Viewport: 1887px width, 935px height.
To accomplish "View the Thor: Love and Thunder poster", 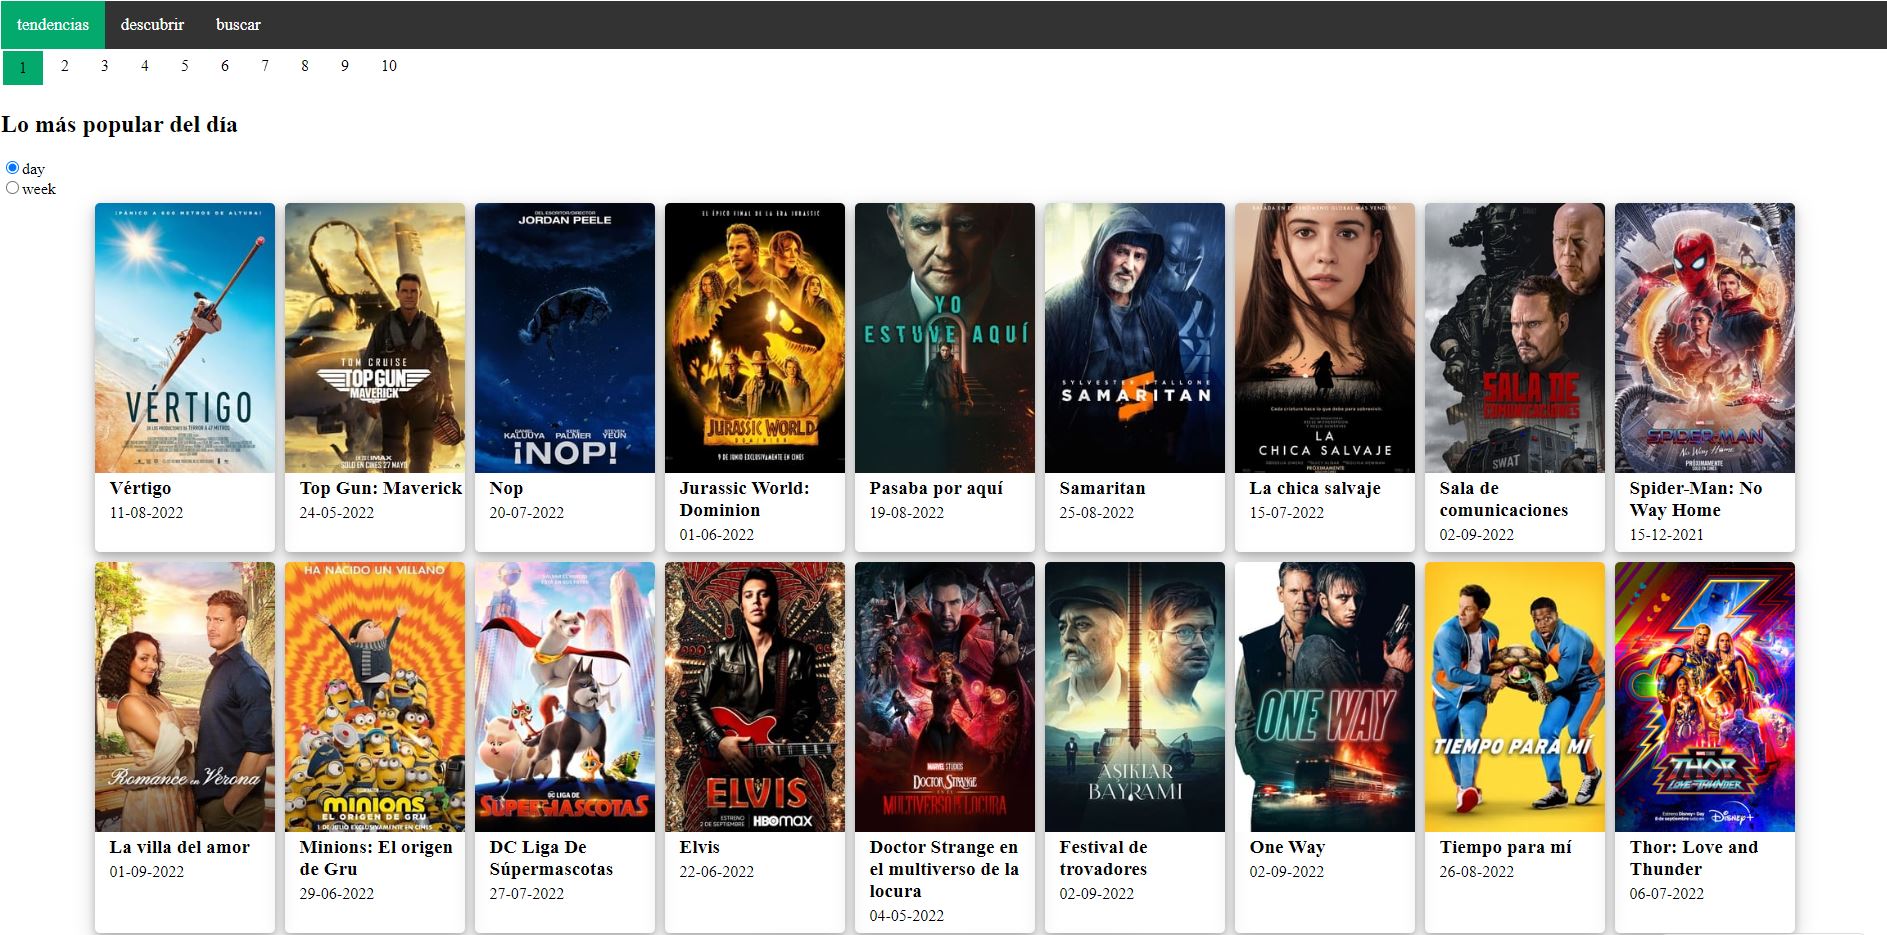I will pyautogui.click(x=1704, y=697).
